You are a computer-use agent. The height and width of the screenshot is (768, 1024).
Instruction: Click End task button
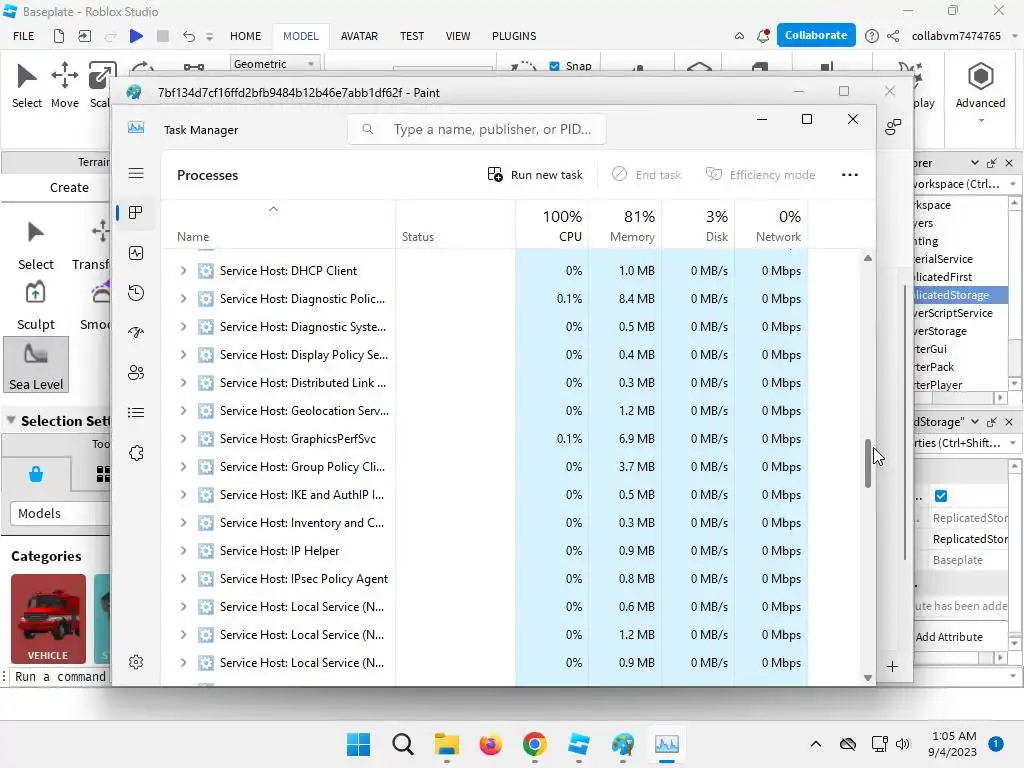(647, 175)
